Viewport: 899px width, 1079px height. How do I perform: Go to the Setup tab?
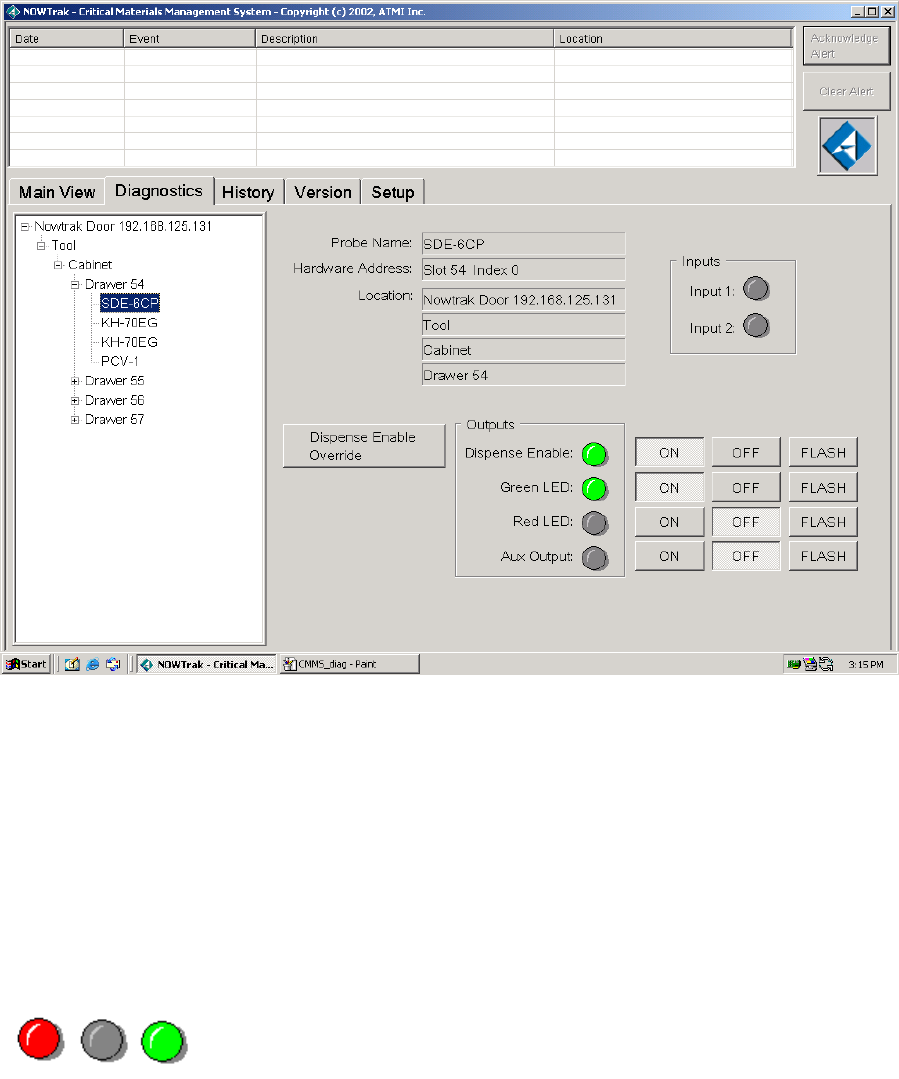click(x=392, y=192)
